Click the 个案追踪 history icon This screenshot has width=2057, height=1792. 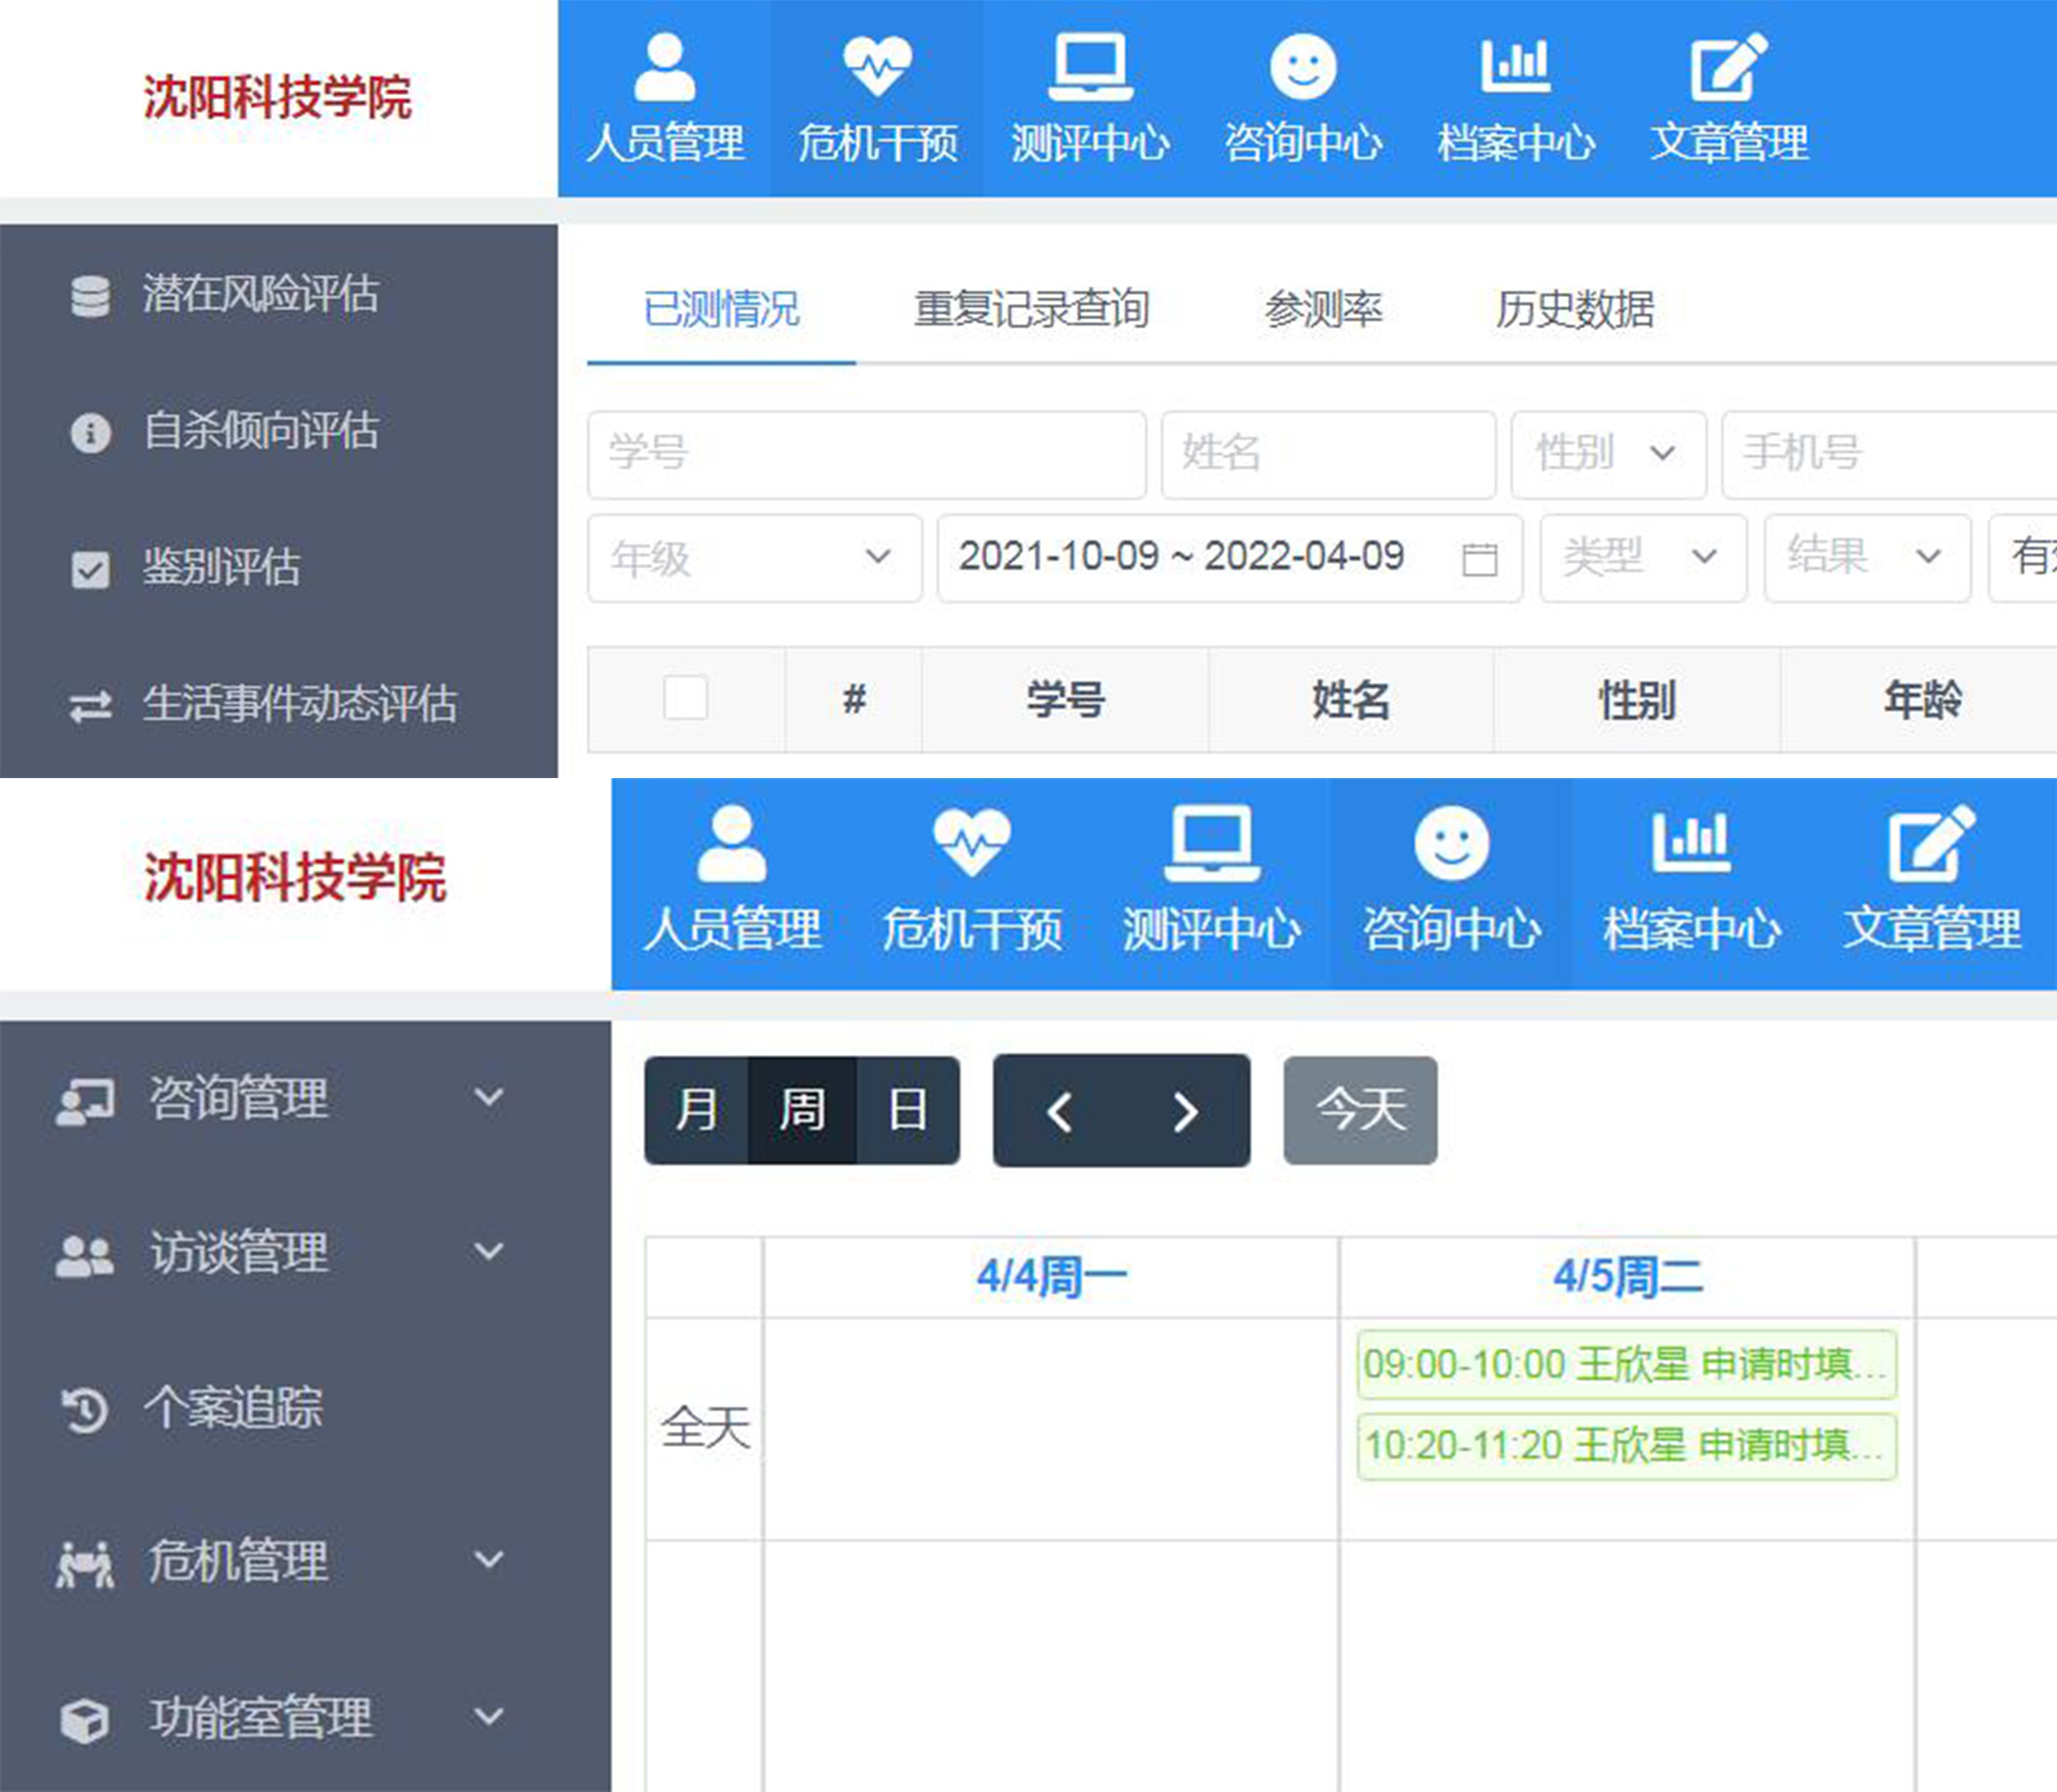click(x=85, y=1410)
